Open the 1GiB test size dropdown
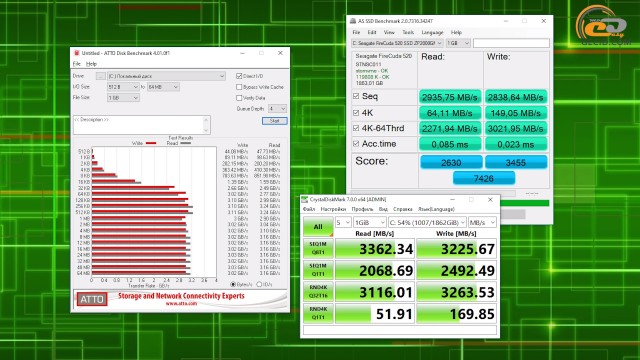The image size is (640, 360). [x=369, y=222]
